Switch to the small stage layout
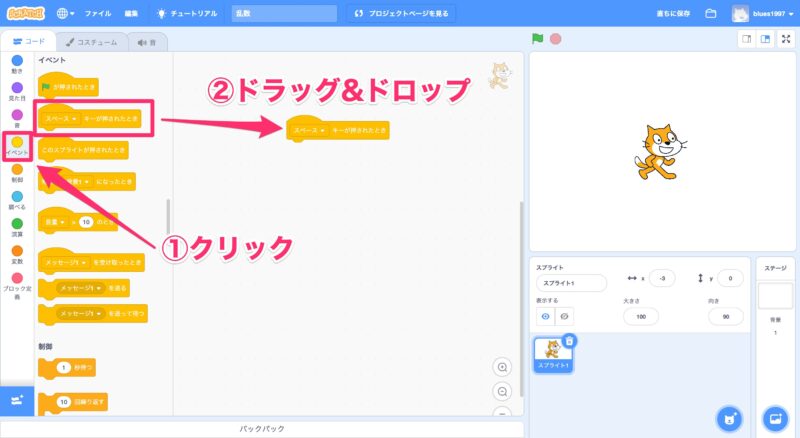The height and width of the screenshot is (438, 800). [746, 40]
